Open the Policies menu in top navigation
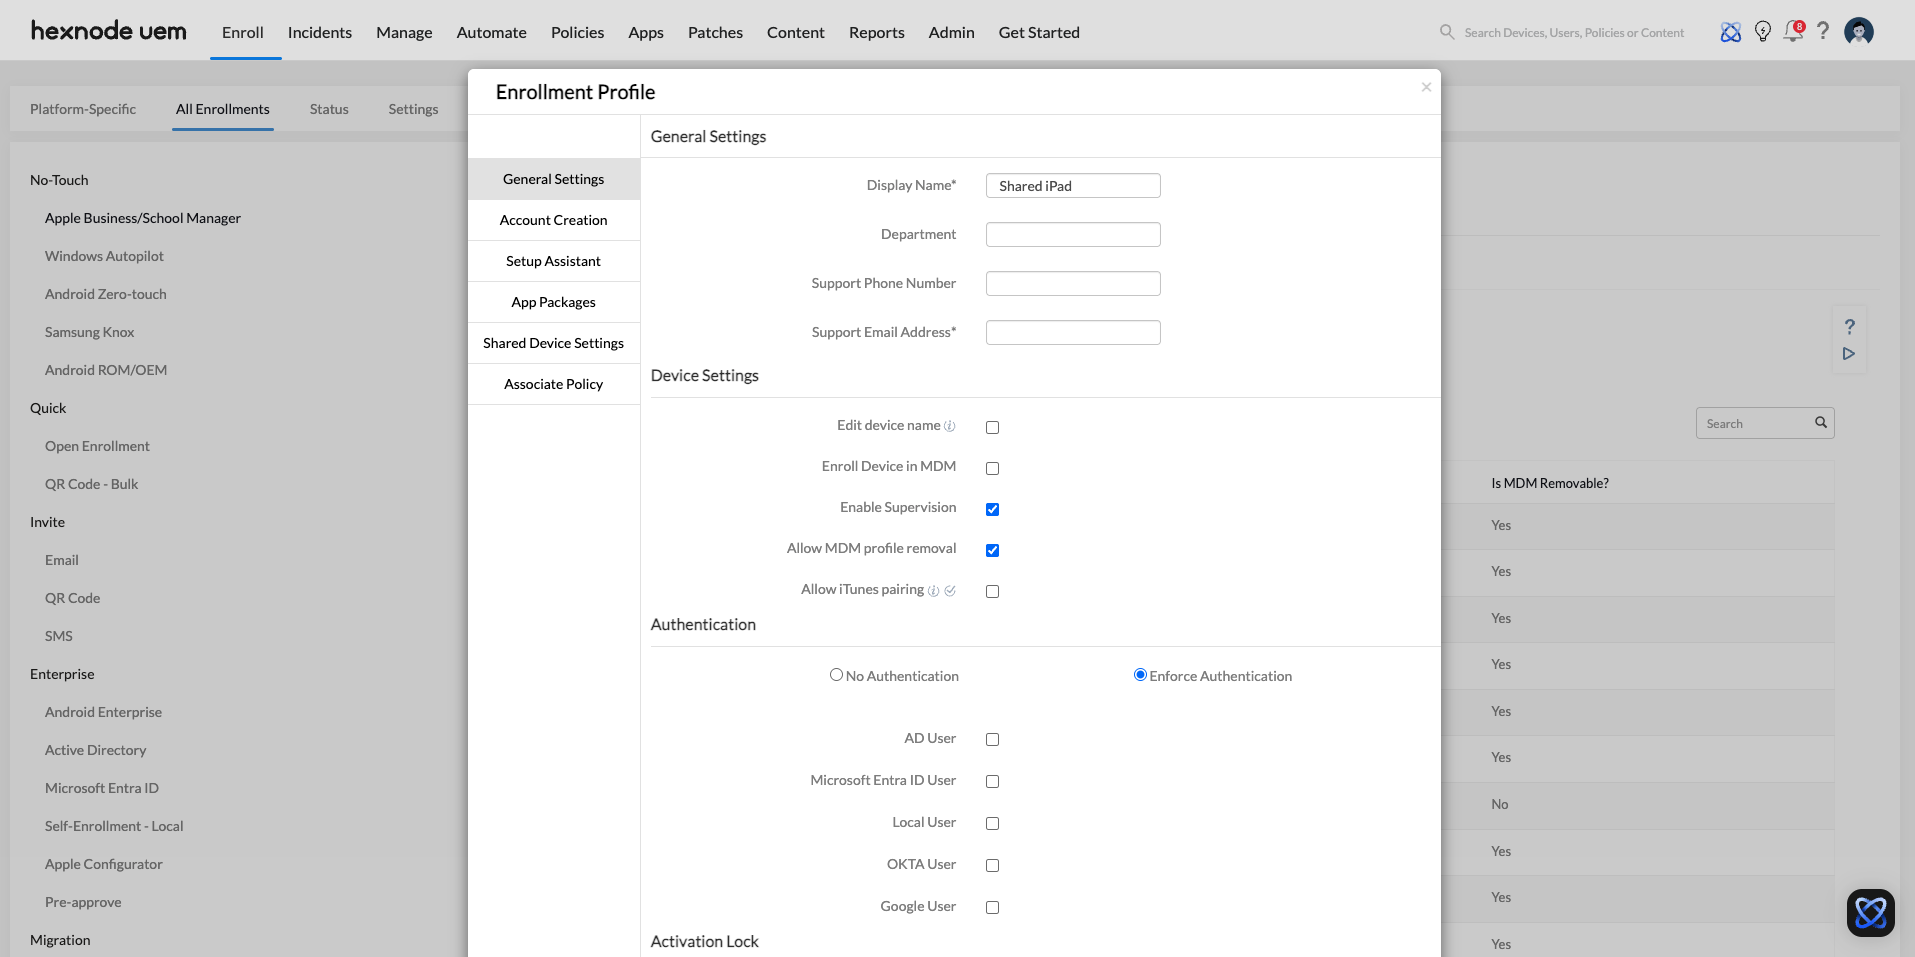The width and height of the screenshot is (1915, 957). click(577, 32)
